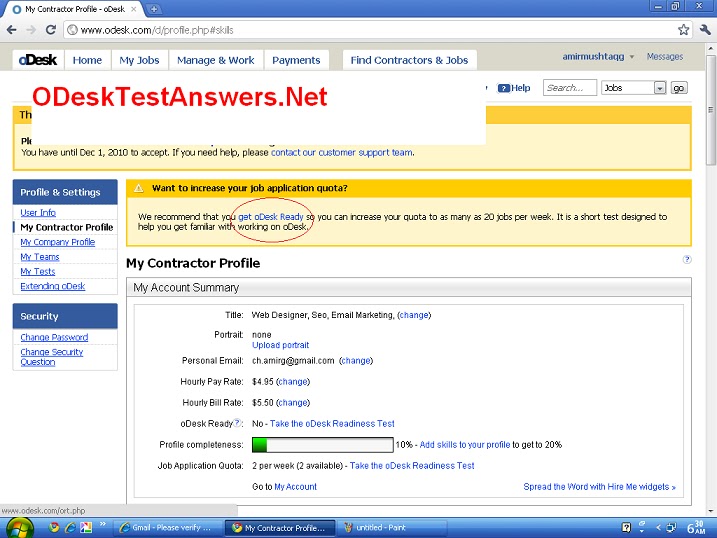This screenshot has width=717, height=538.
Task: Click scrollbar down arrow
Action: [710, 511]
